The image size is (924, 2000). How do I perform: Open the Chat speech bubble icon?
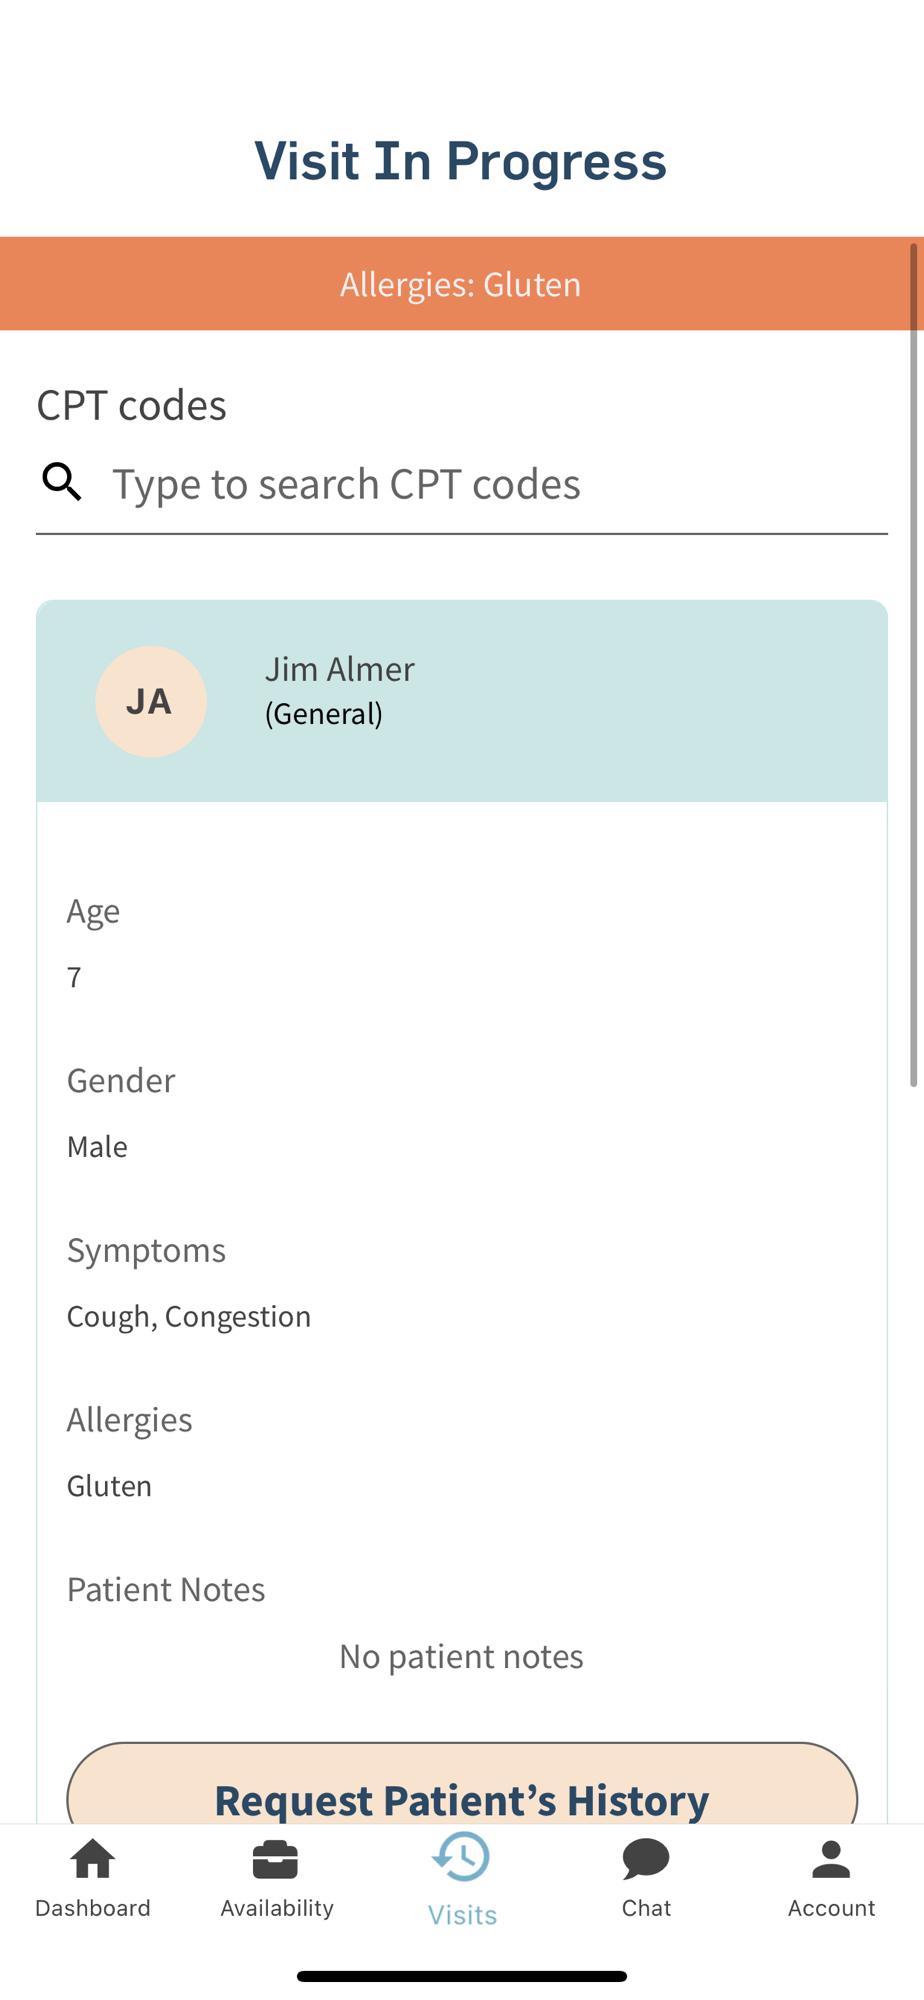click(x=646, y=1860)
